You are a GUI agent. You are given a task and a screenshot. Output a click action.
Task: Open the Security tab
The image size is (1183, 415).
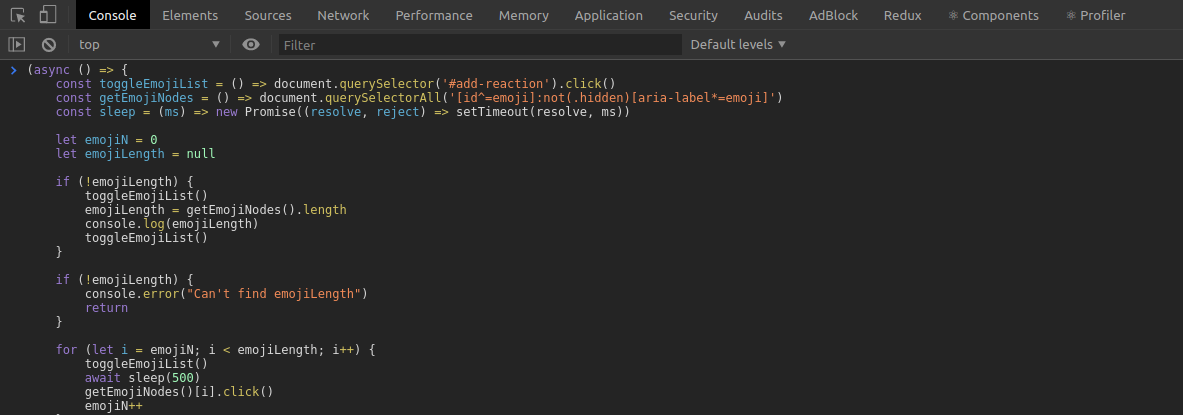[693, 15]
